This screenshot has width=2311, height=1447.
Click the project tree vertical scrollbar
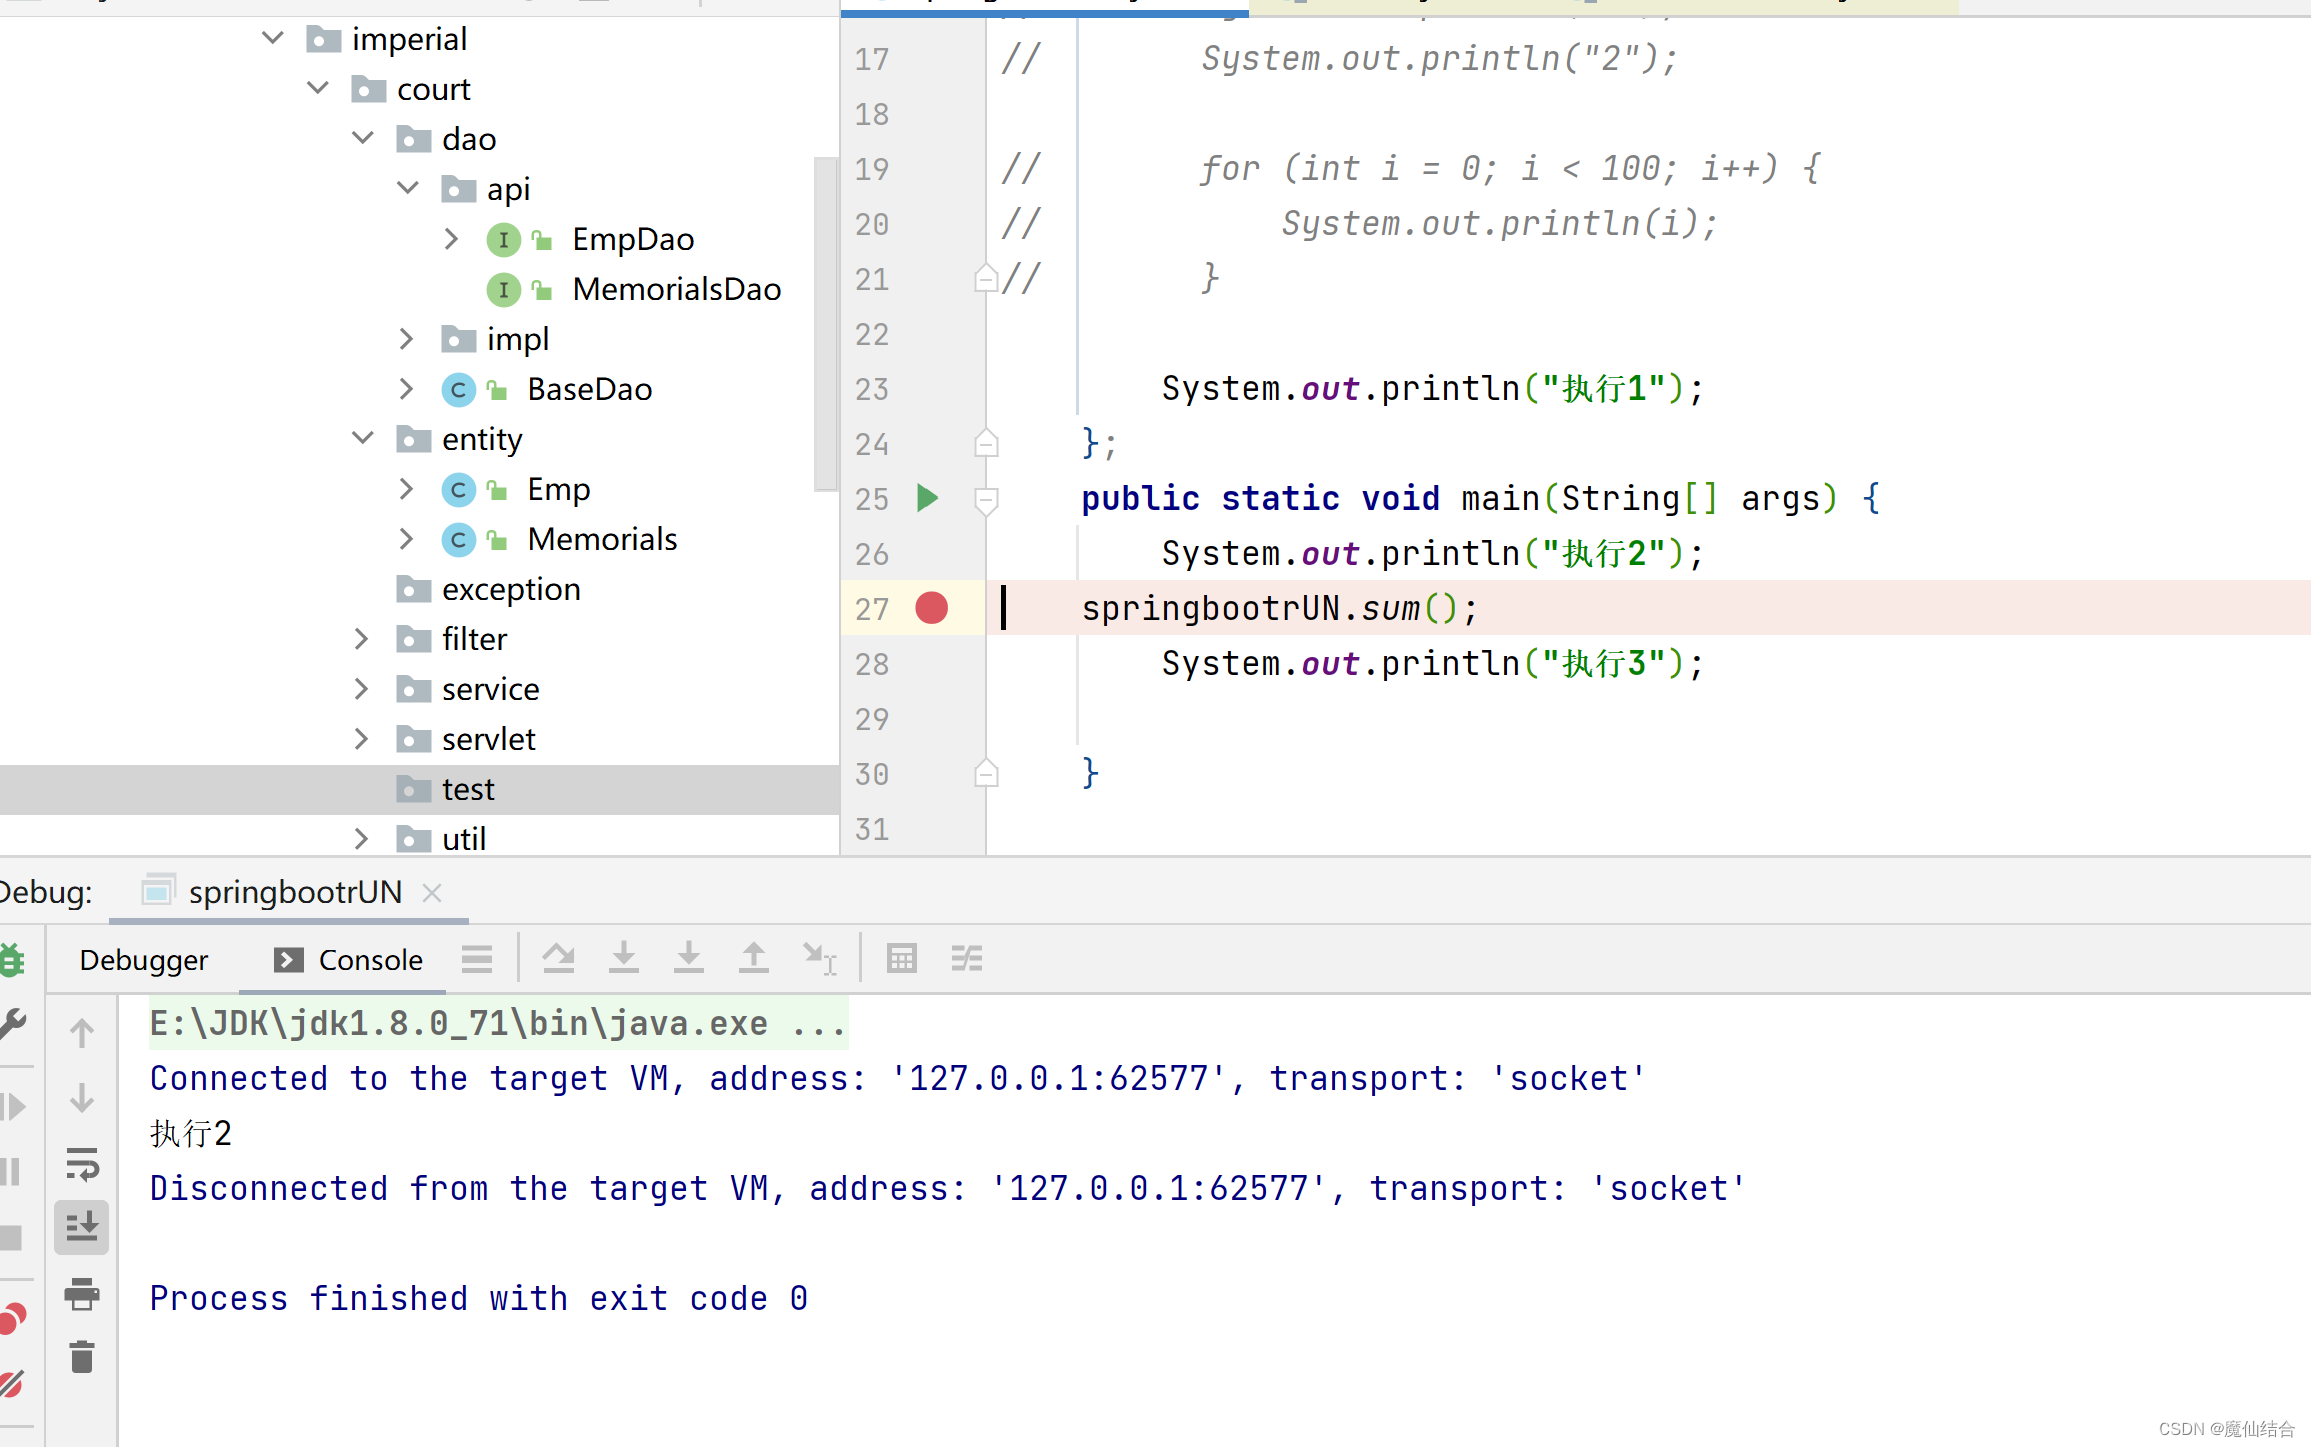[826, 324]
